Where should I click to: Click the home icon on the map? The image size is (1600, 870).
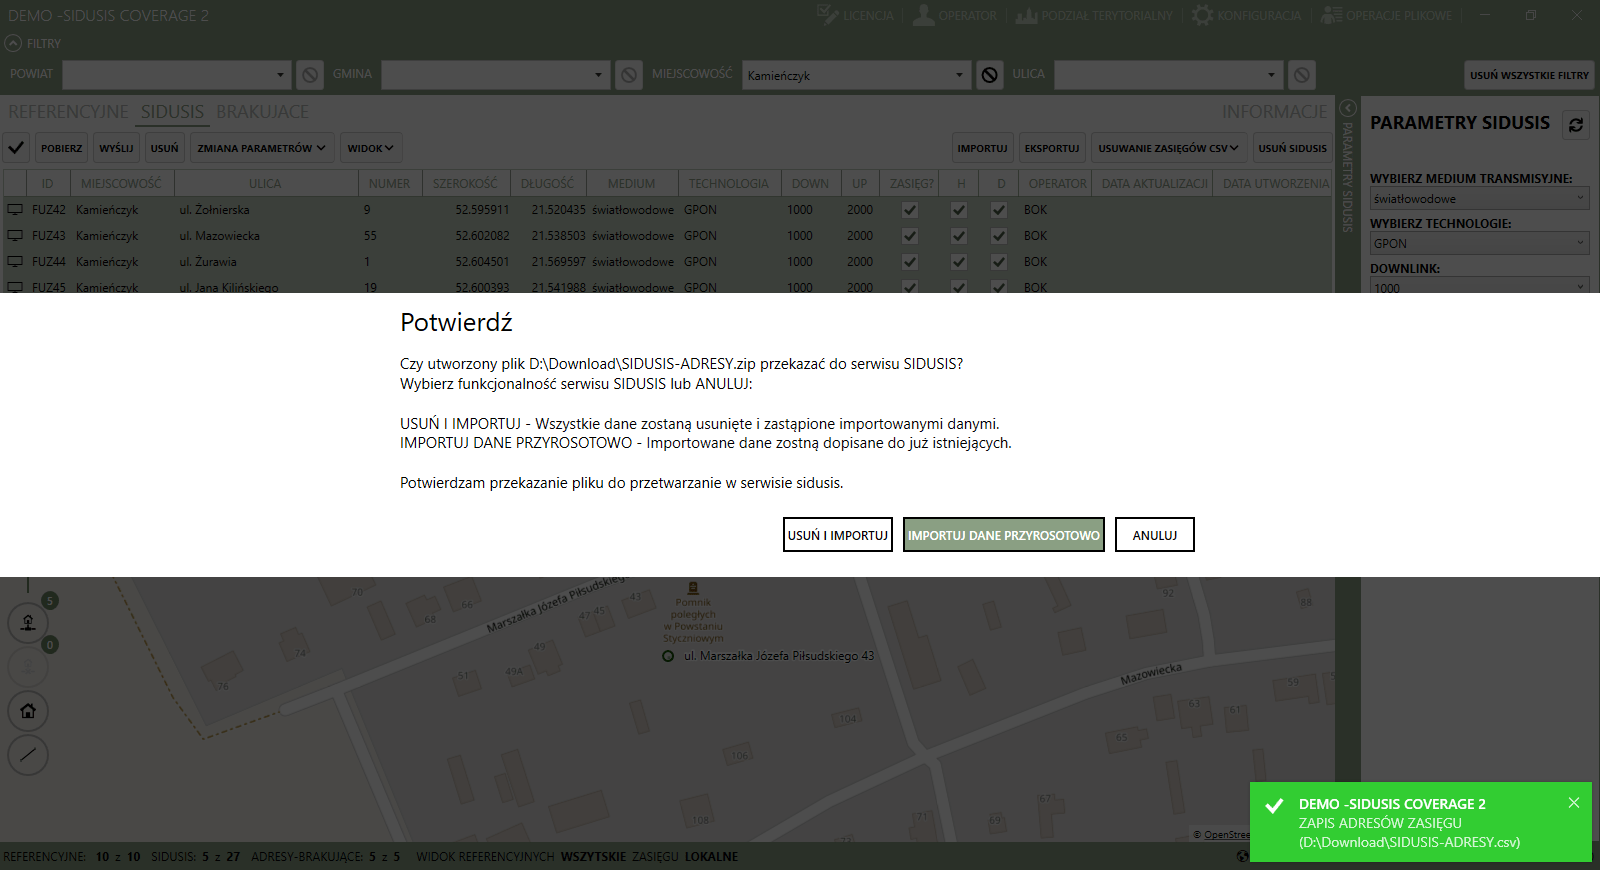pos(28,711)
